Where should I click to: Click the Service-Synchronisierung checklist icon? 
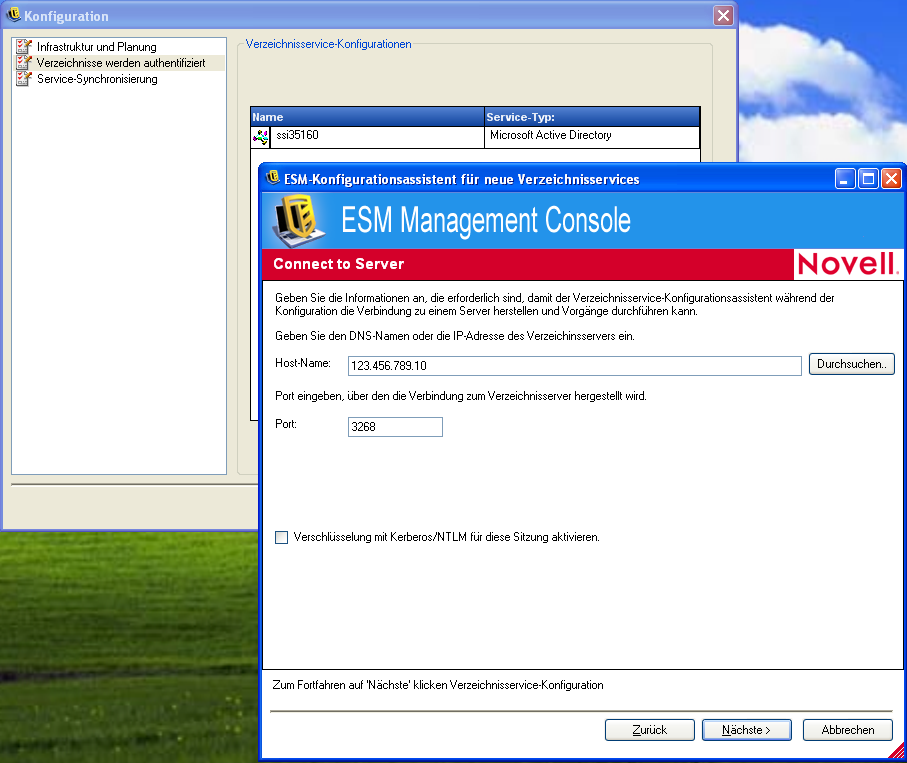pos(24,79)
